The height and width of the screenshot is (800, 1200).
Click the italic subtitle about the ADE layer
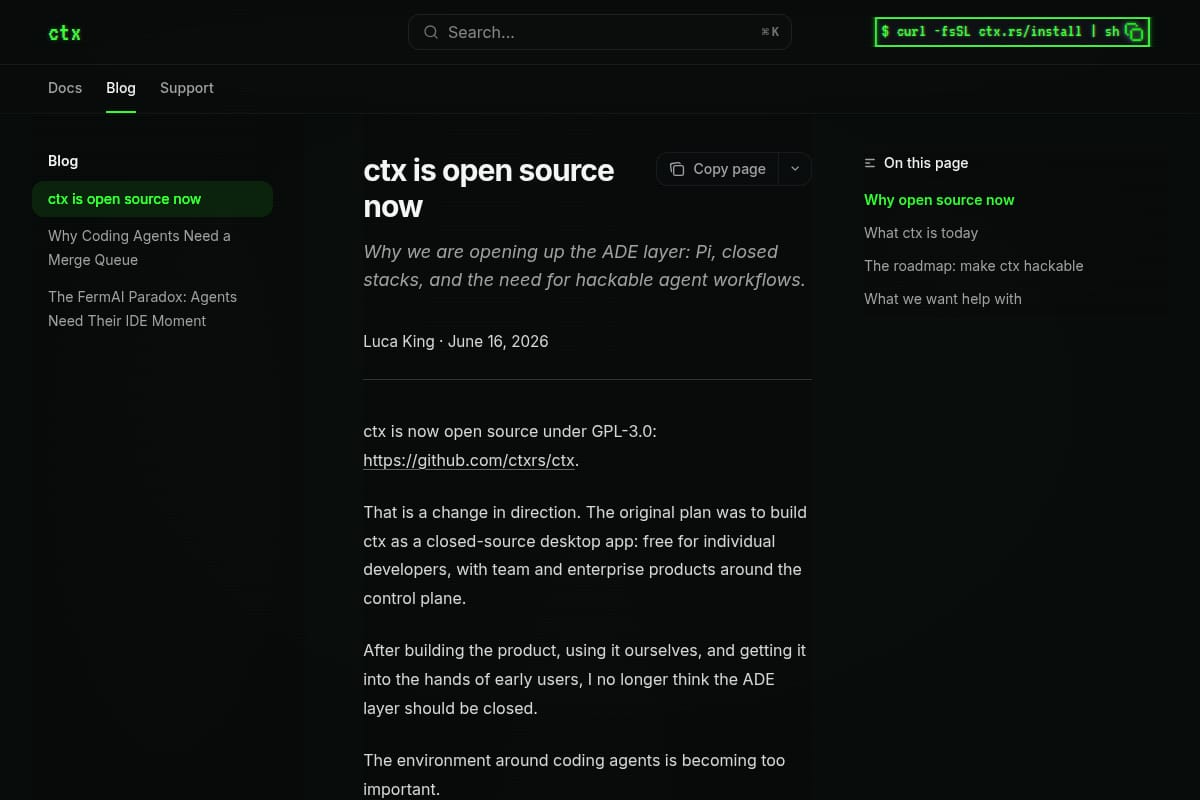(x=584, y=266)
